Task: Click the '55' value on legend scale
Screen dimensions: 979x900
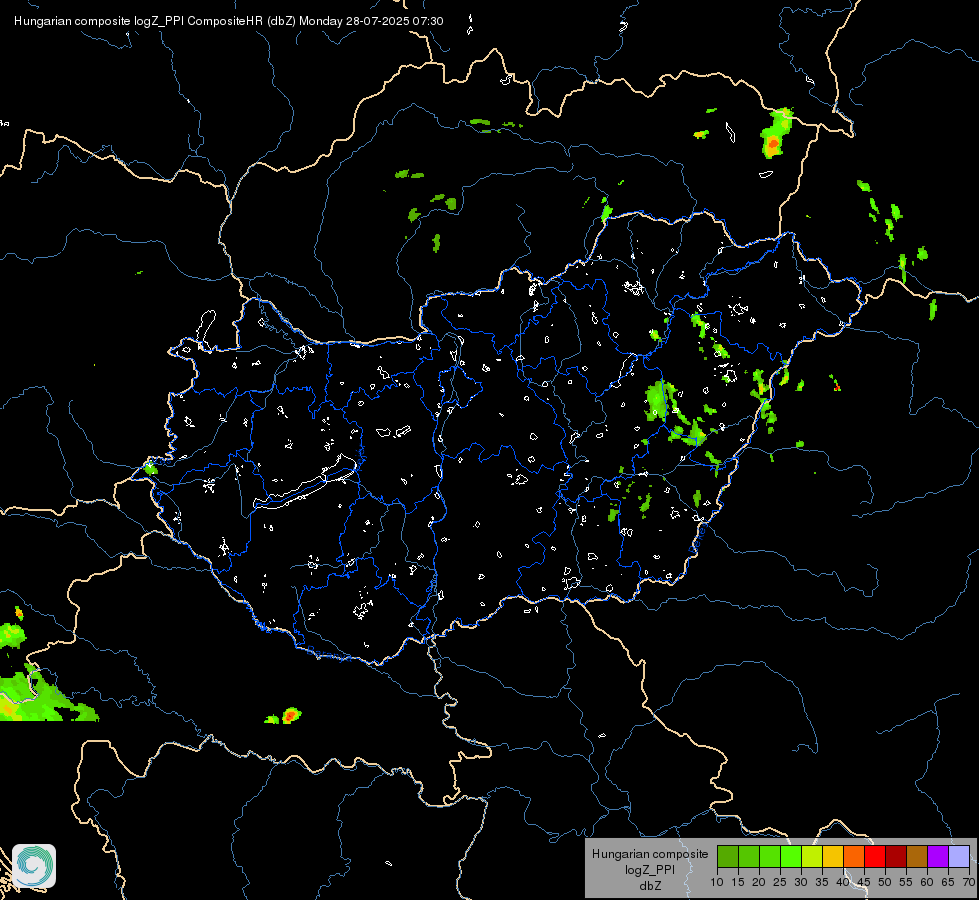Action: 906,883
